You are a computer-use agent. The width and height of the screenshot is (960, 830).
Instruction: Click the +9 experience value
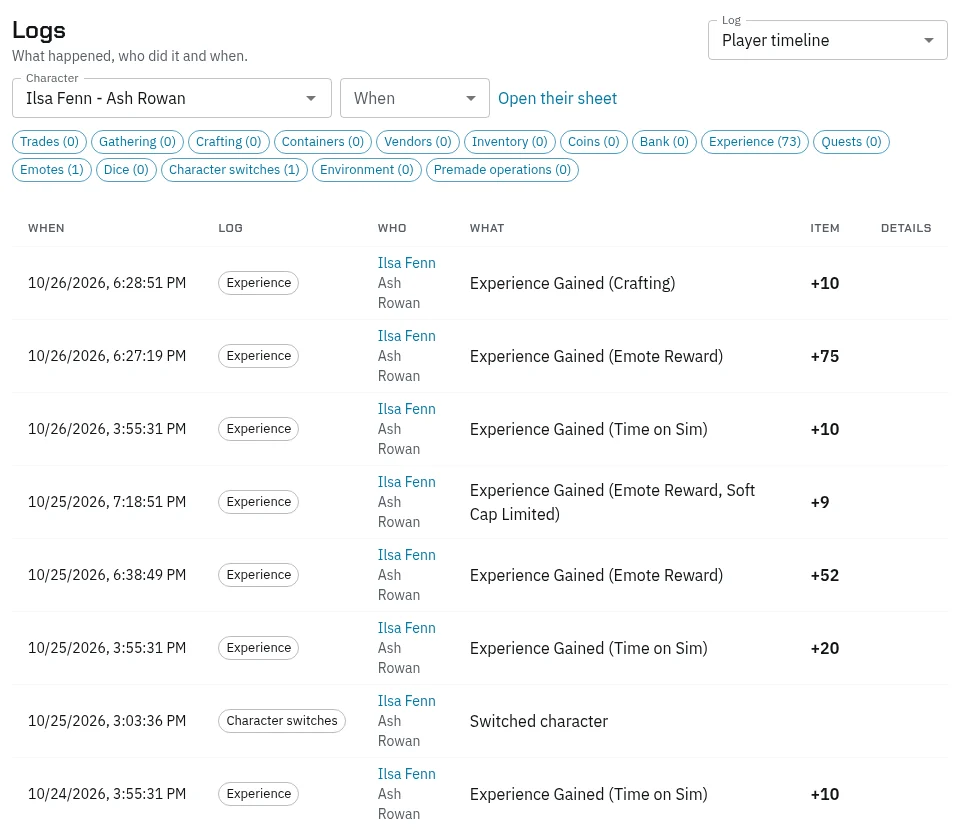pos(820,503)
